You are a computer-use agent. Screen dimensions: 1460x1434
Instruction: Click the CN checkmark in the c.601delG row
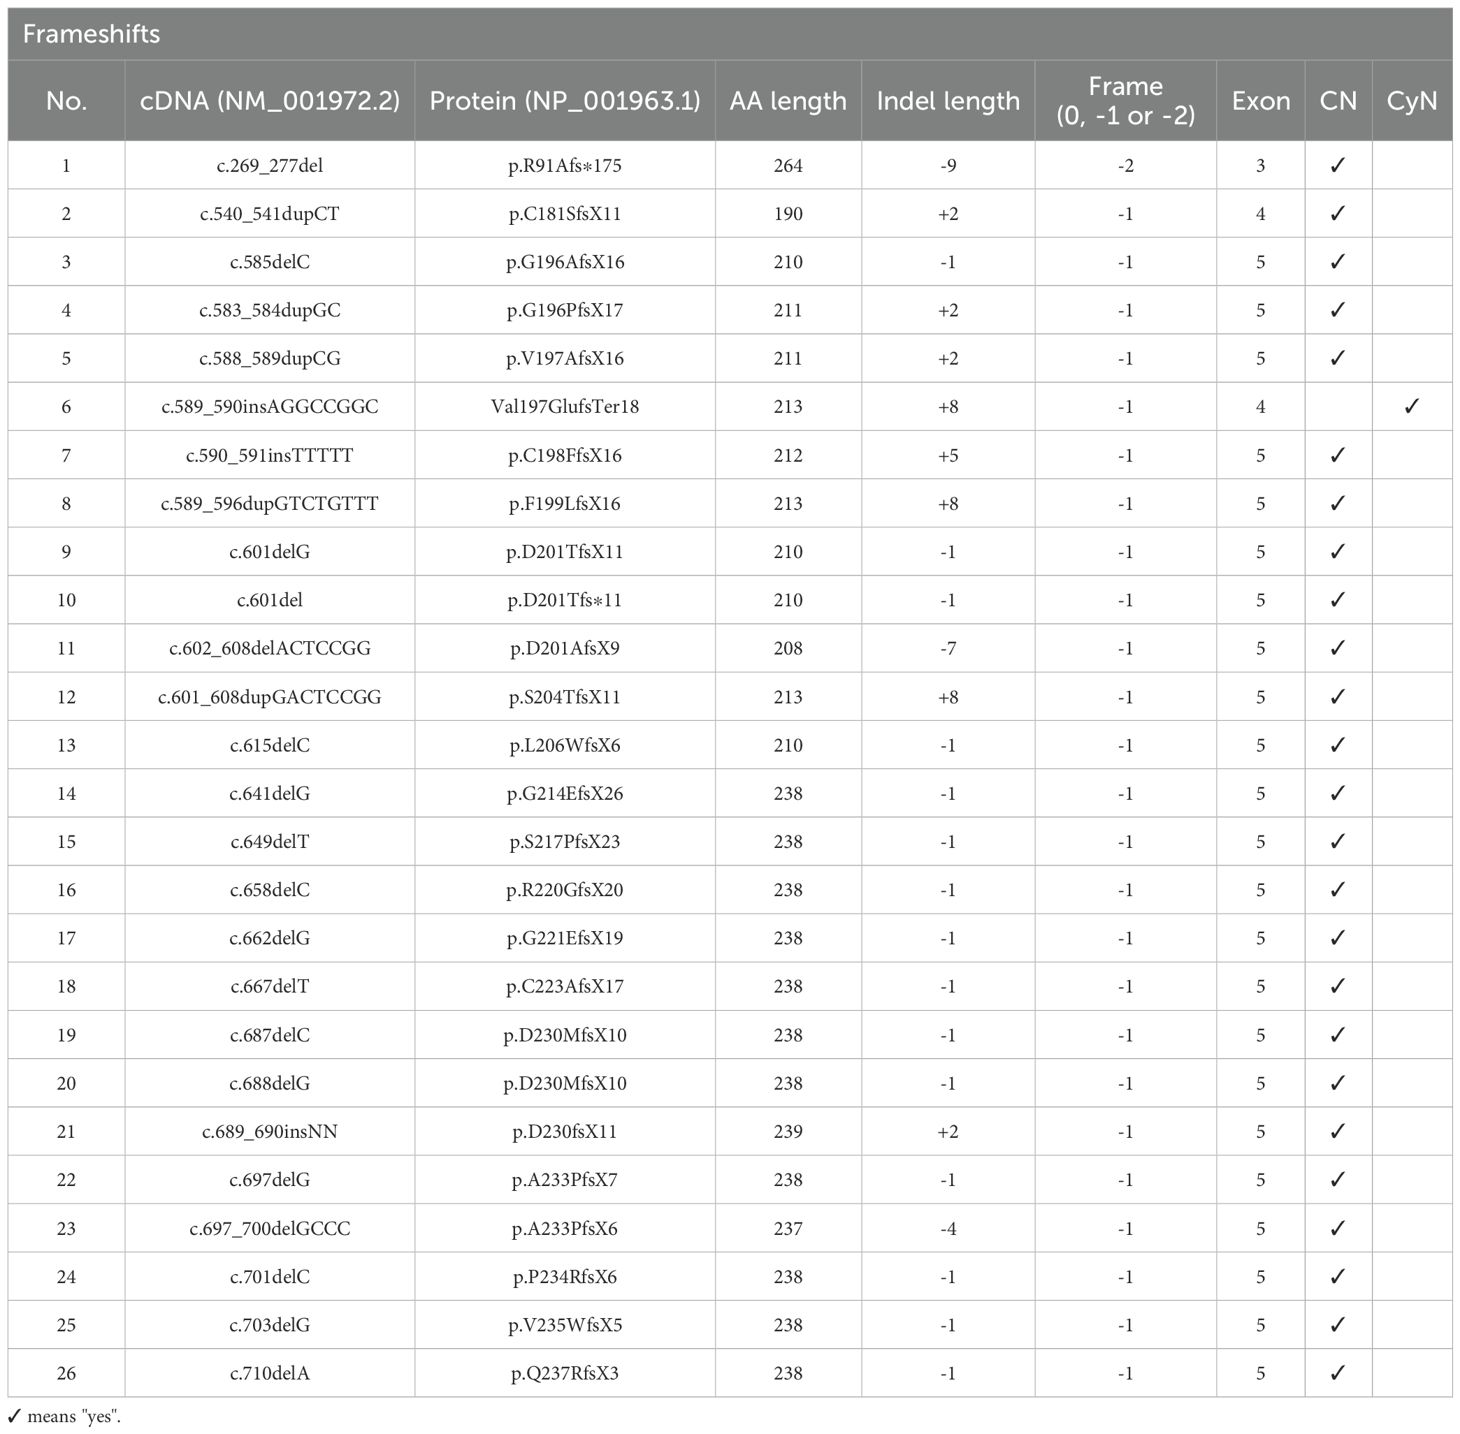tap(1338, 552)
